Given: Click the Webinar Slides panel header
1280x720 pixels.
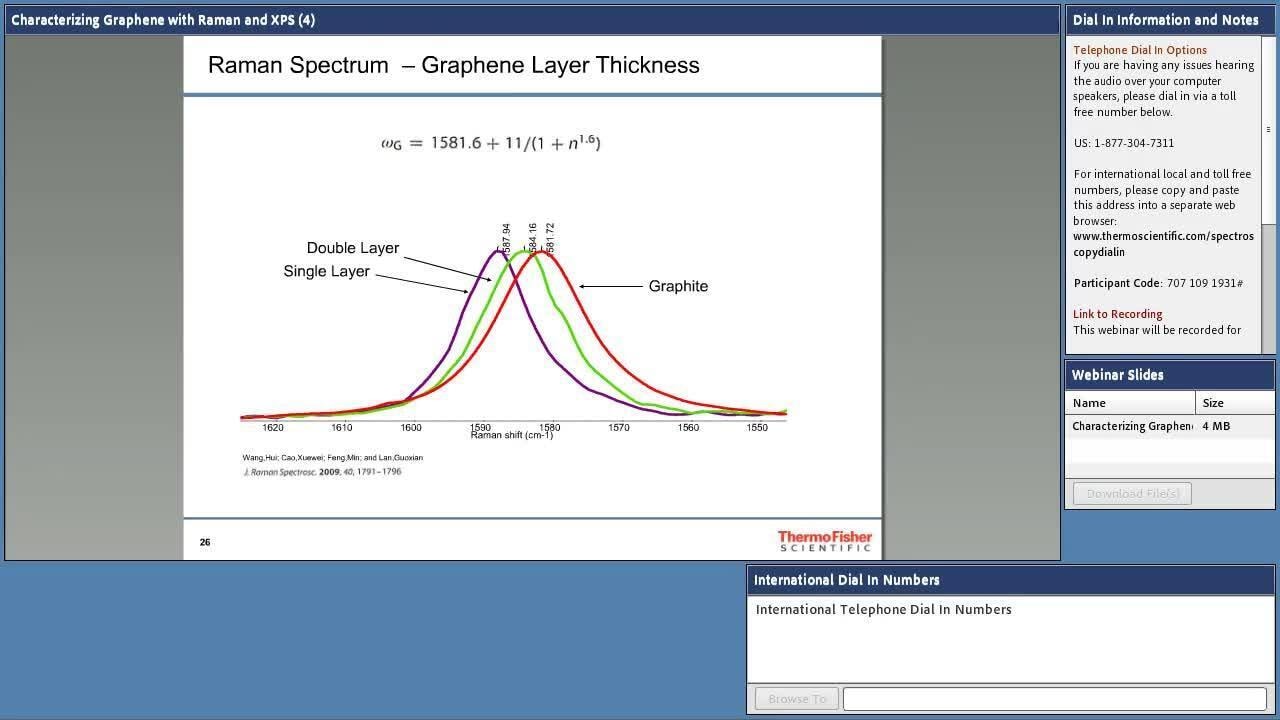Looking at the screenshot, I should [1117, 375].
